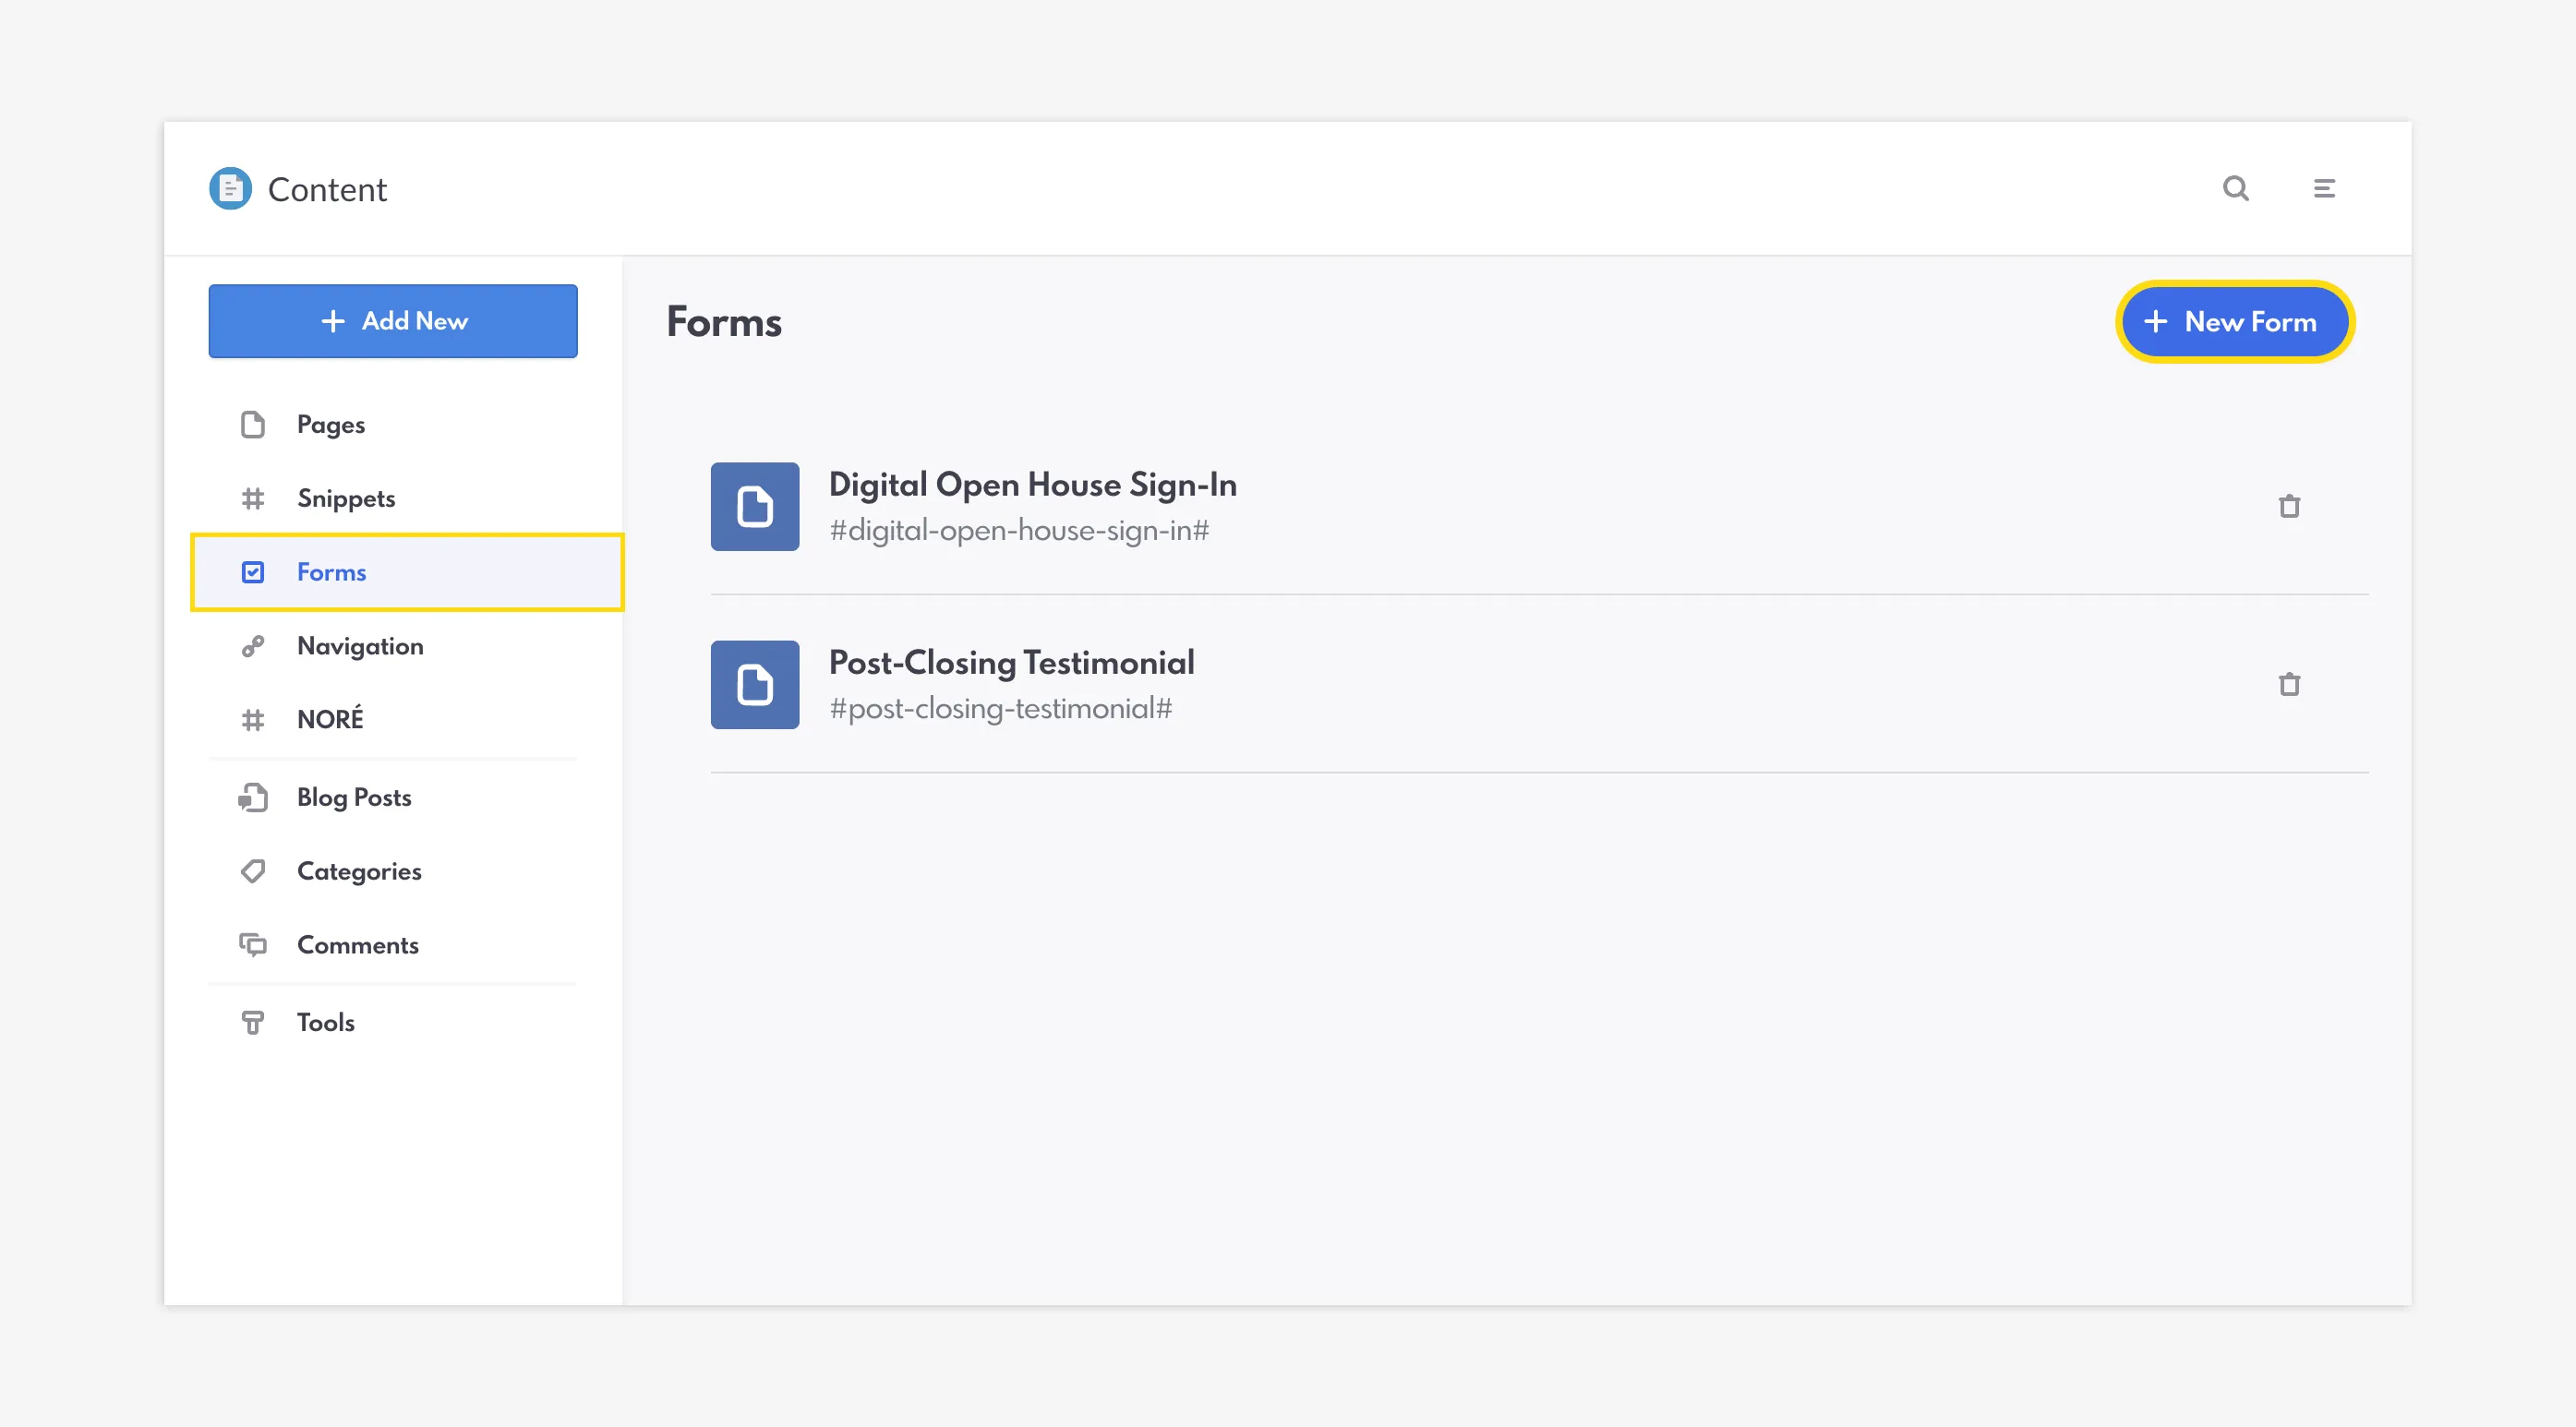The height and width of the screenshot is (1427, 2576).
Task: Click the Forms checkbox icon in sidebar
Action: point(253,572)
